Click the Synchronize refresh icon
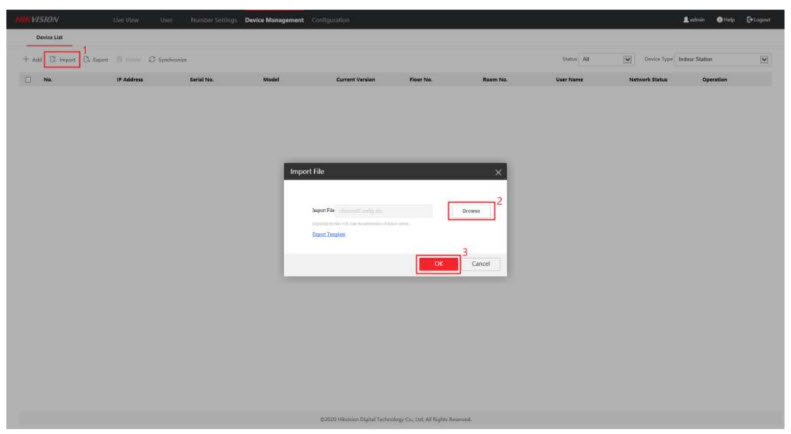This screenshot has width=791, height=434. [150, 59]
